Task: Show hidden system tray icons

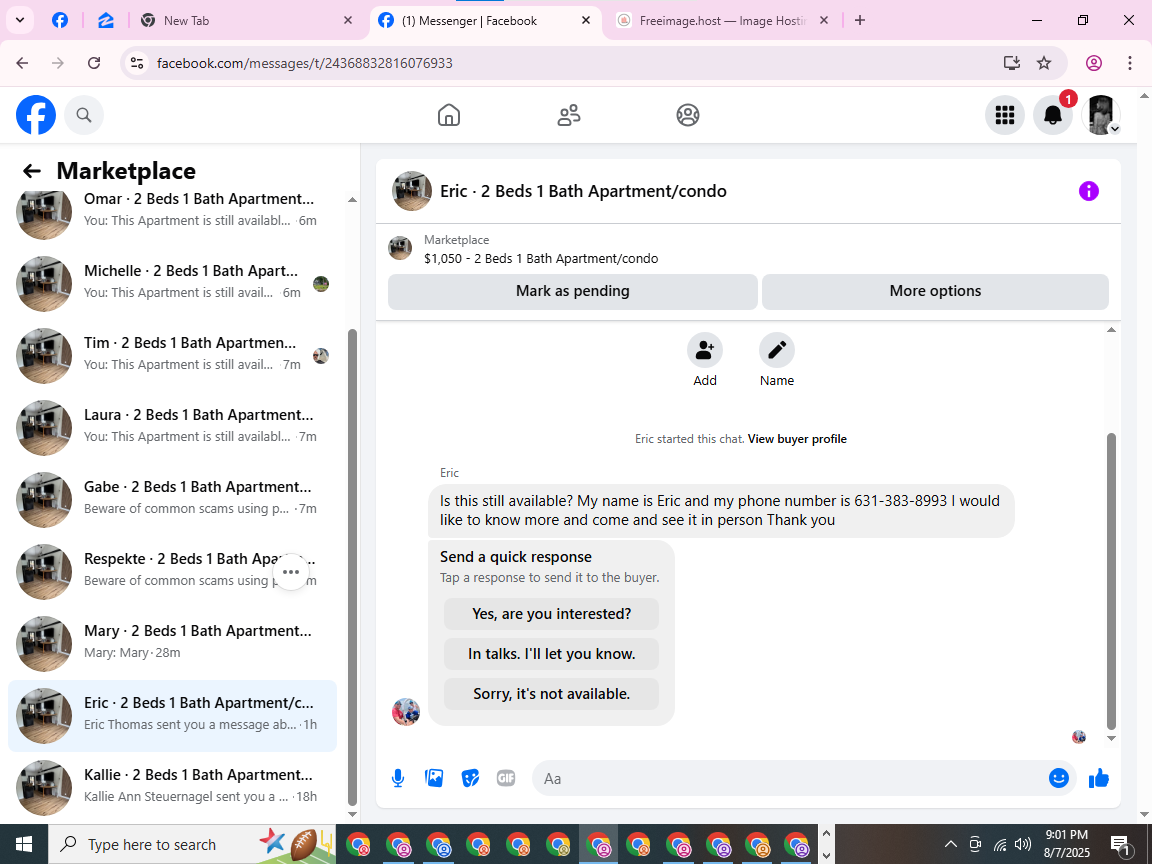Action: click(950, 844)
